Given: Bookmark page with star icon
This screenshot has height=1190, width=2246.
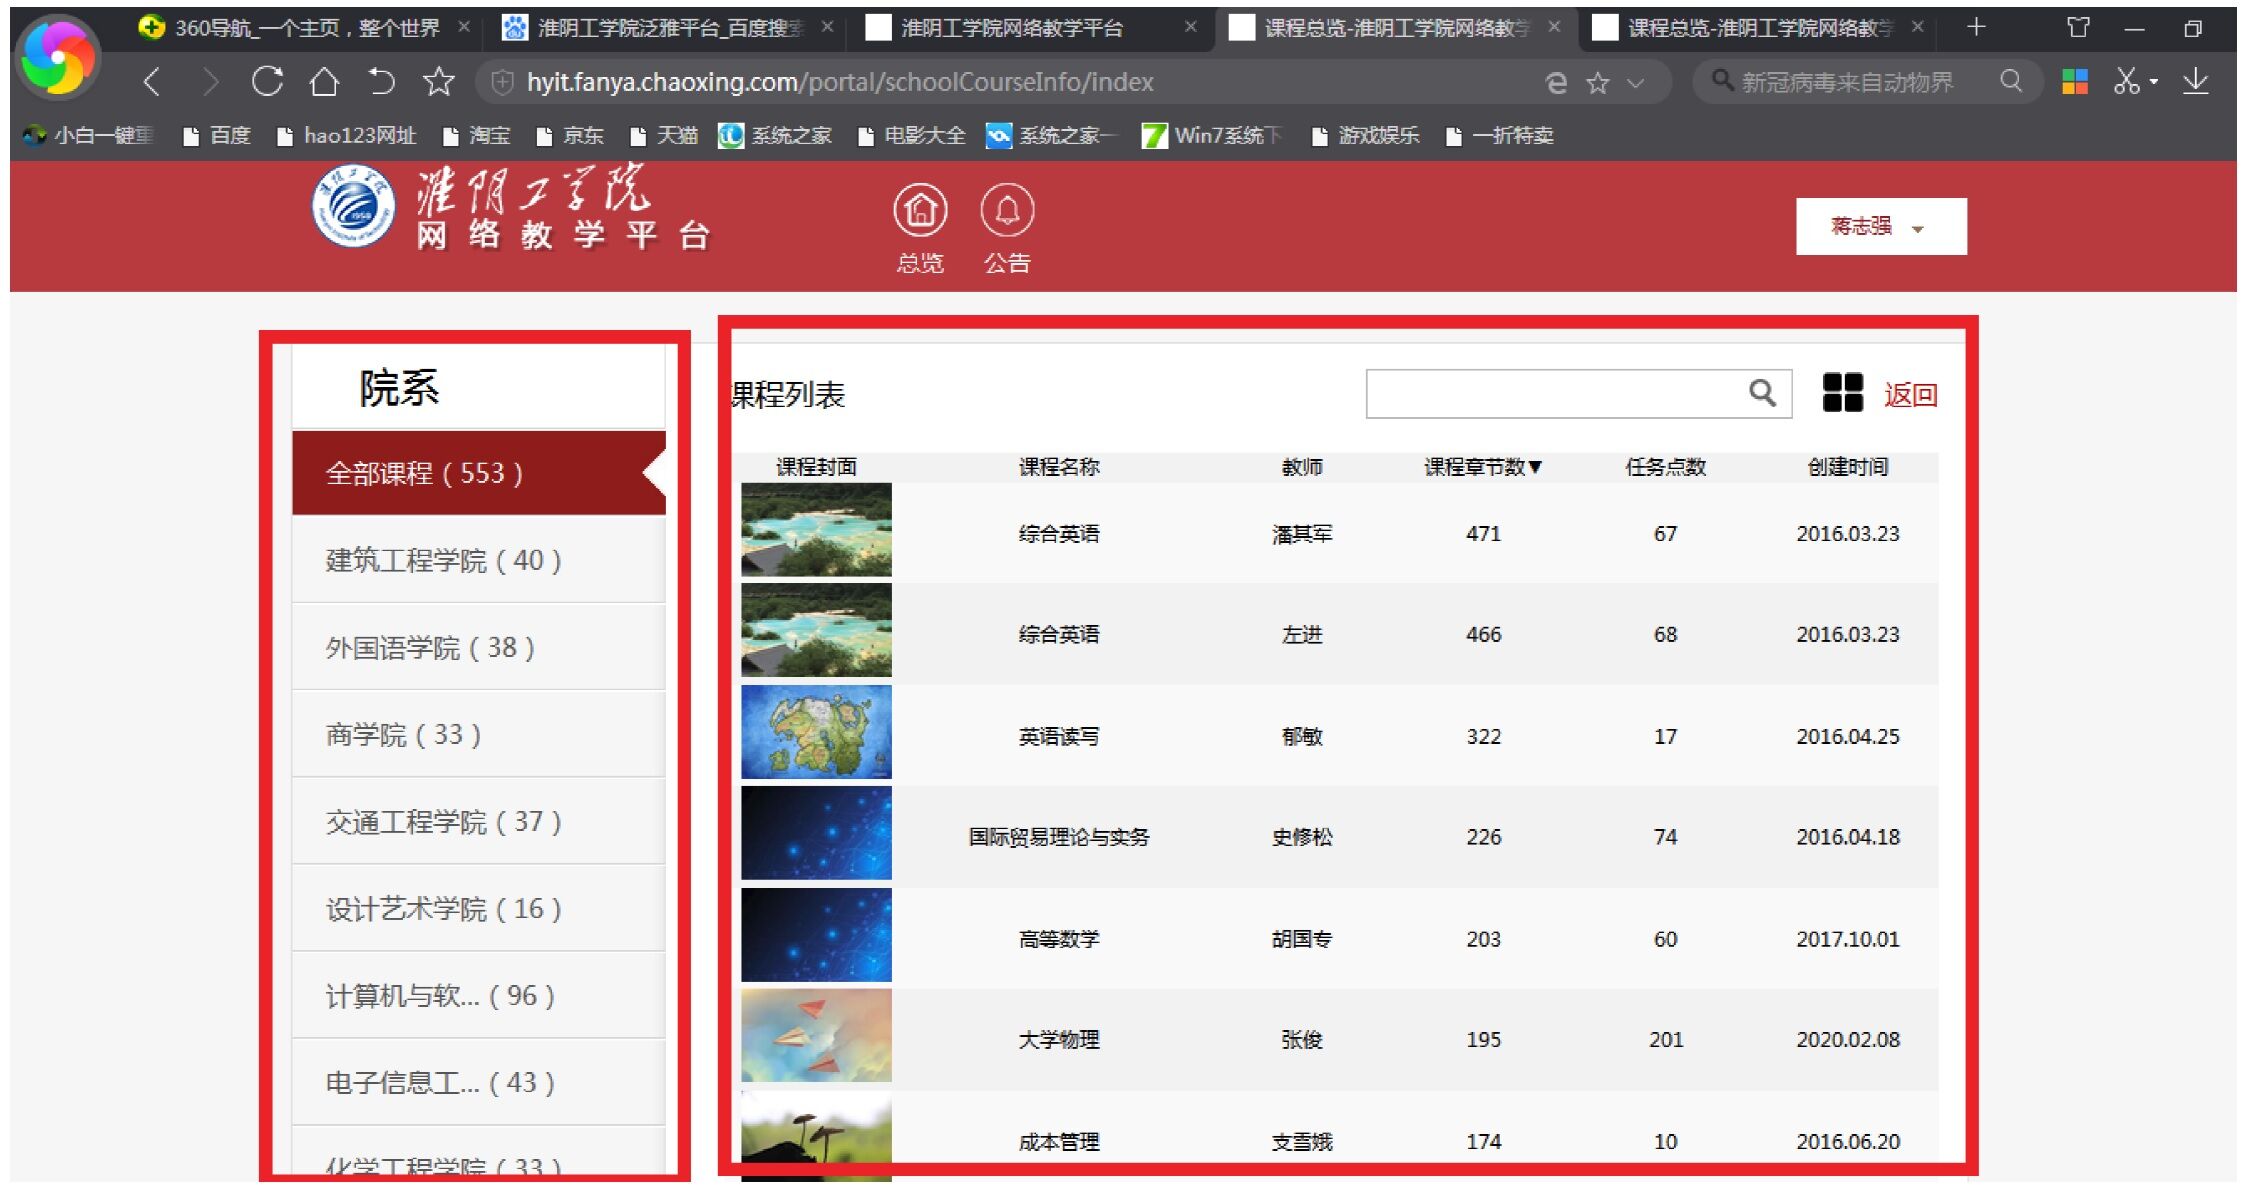Looking at the screenshot, I should 438,82.
